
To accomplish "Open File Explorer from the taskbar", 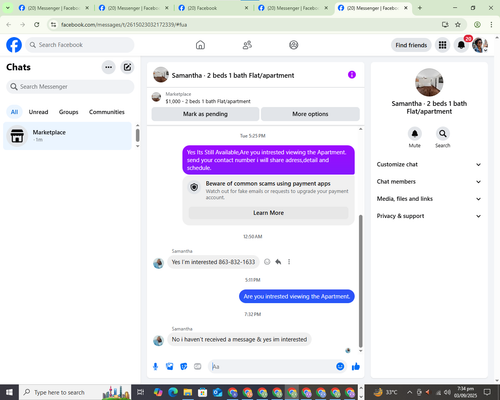I will (x=188, y=392).
